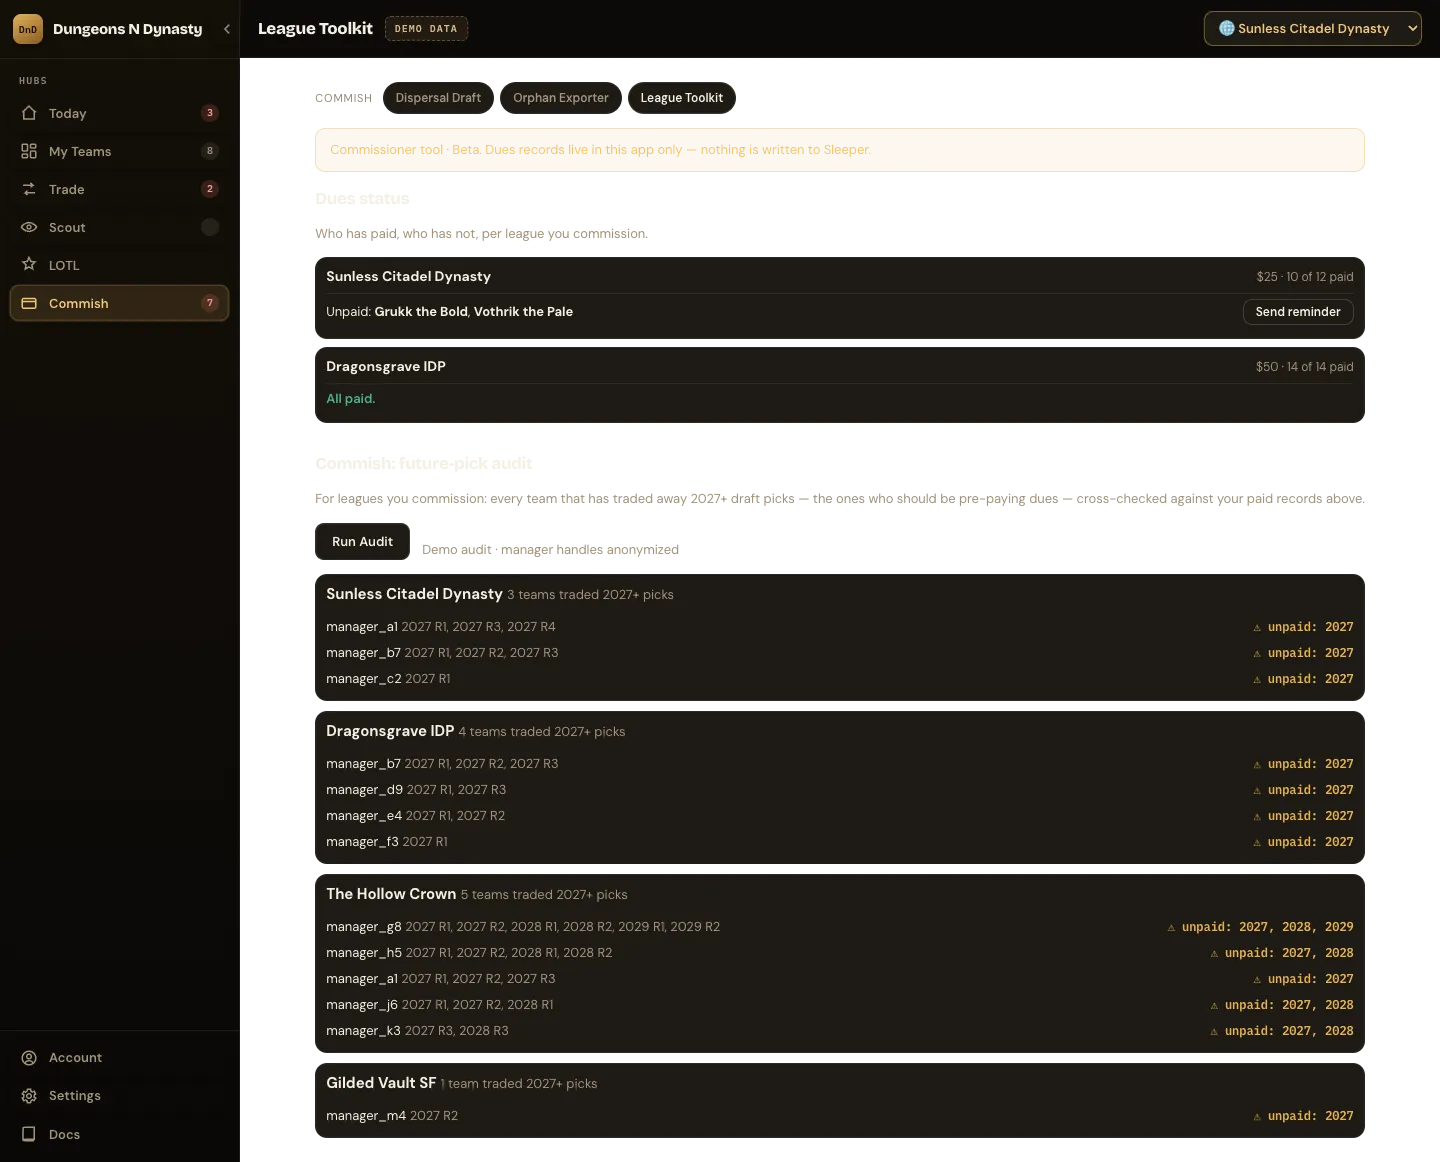The image size is (1440, 1162).
Task: Open the Settings gear icon
Action: (x=29, y=1096)
